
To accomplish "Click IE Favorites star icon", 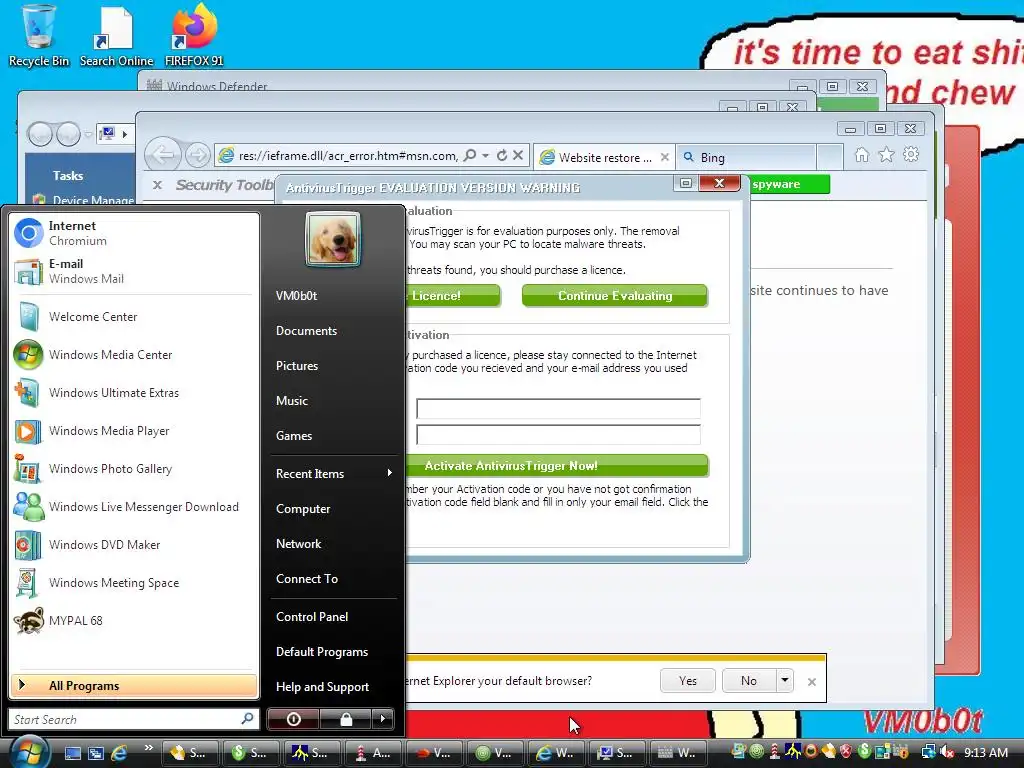I will pyautogui.click(x=886, y=155).
